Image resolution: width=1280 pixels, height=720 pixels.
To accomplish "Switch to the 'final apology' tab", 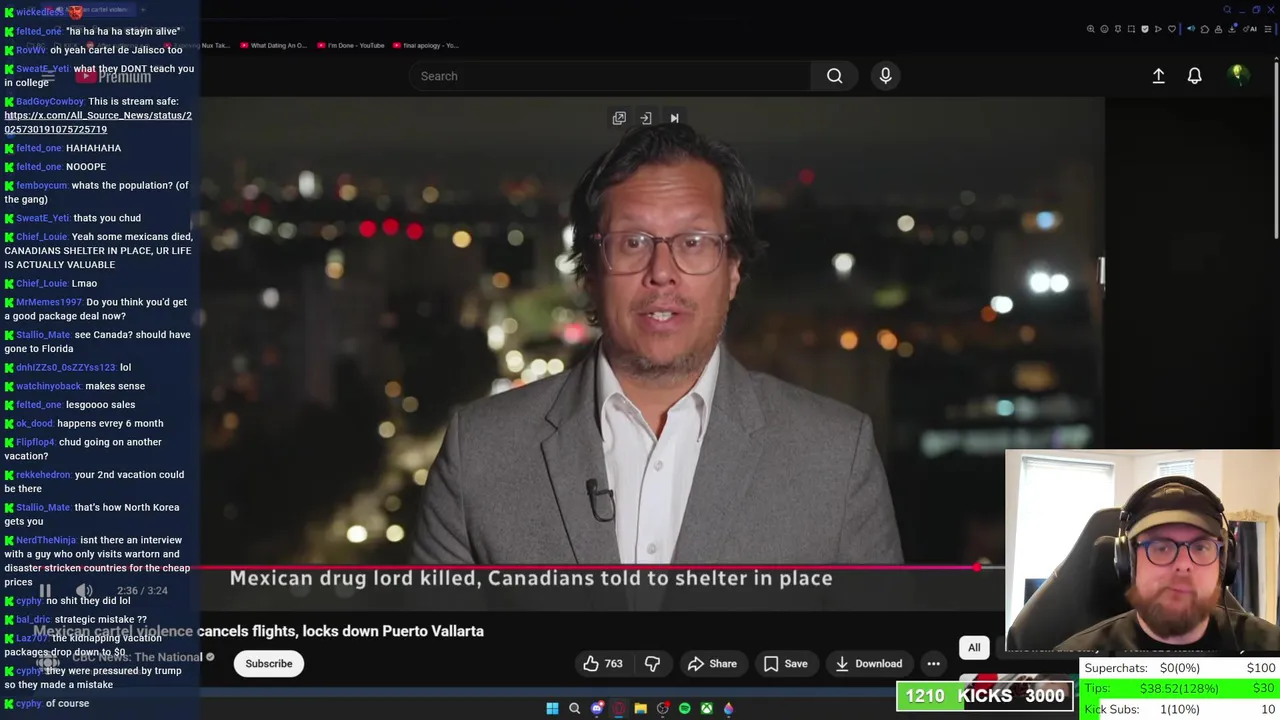I will pos(426,45).
